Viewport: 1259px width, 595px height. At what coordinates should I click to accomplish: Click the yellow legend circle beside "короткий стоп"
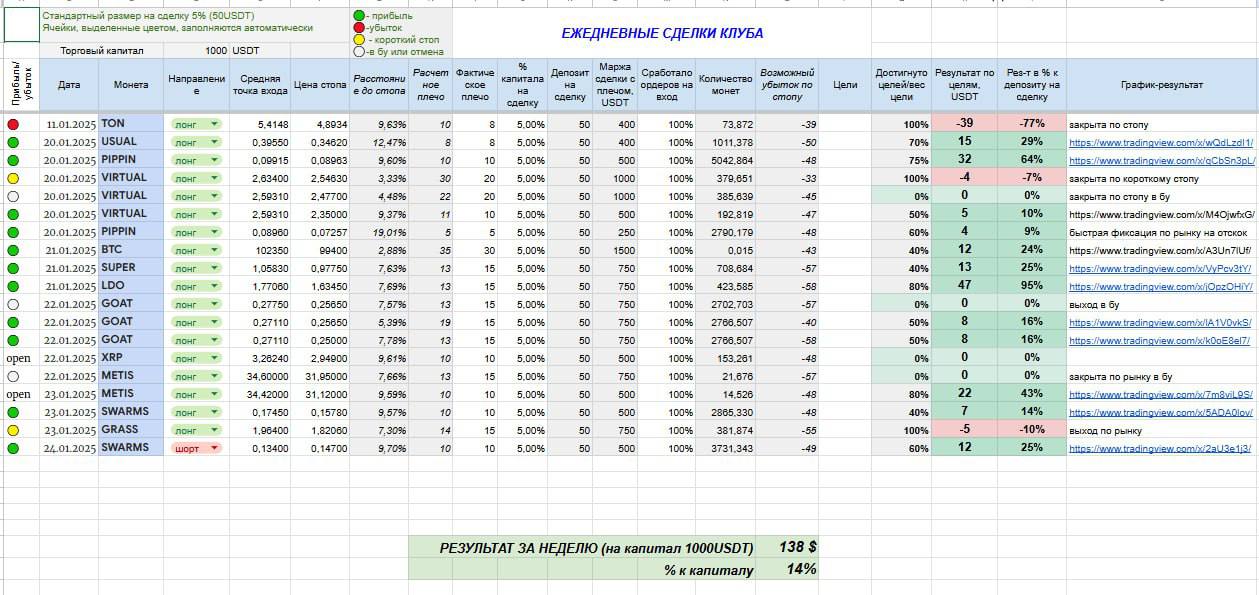click(x=359, y=40)
